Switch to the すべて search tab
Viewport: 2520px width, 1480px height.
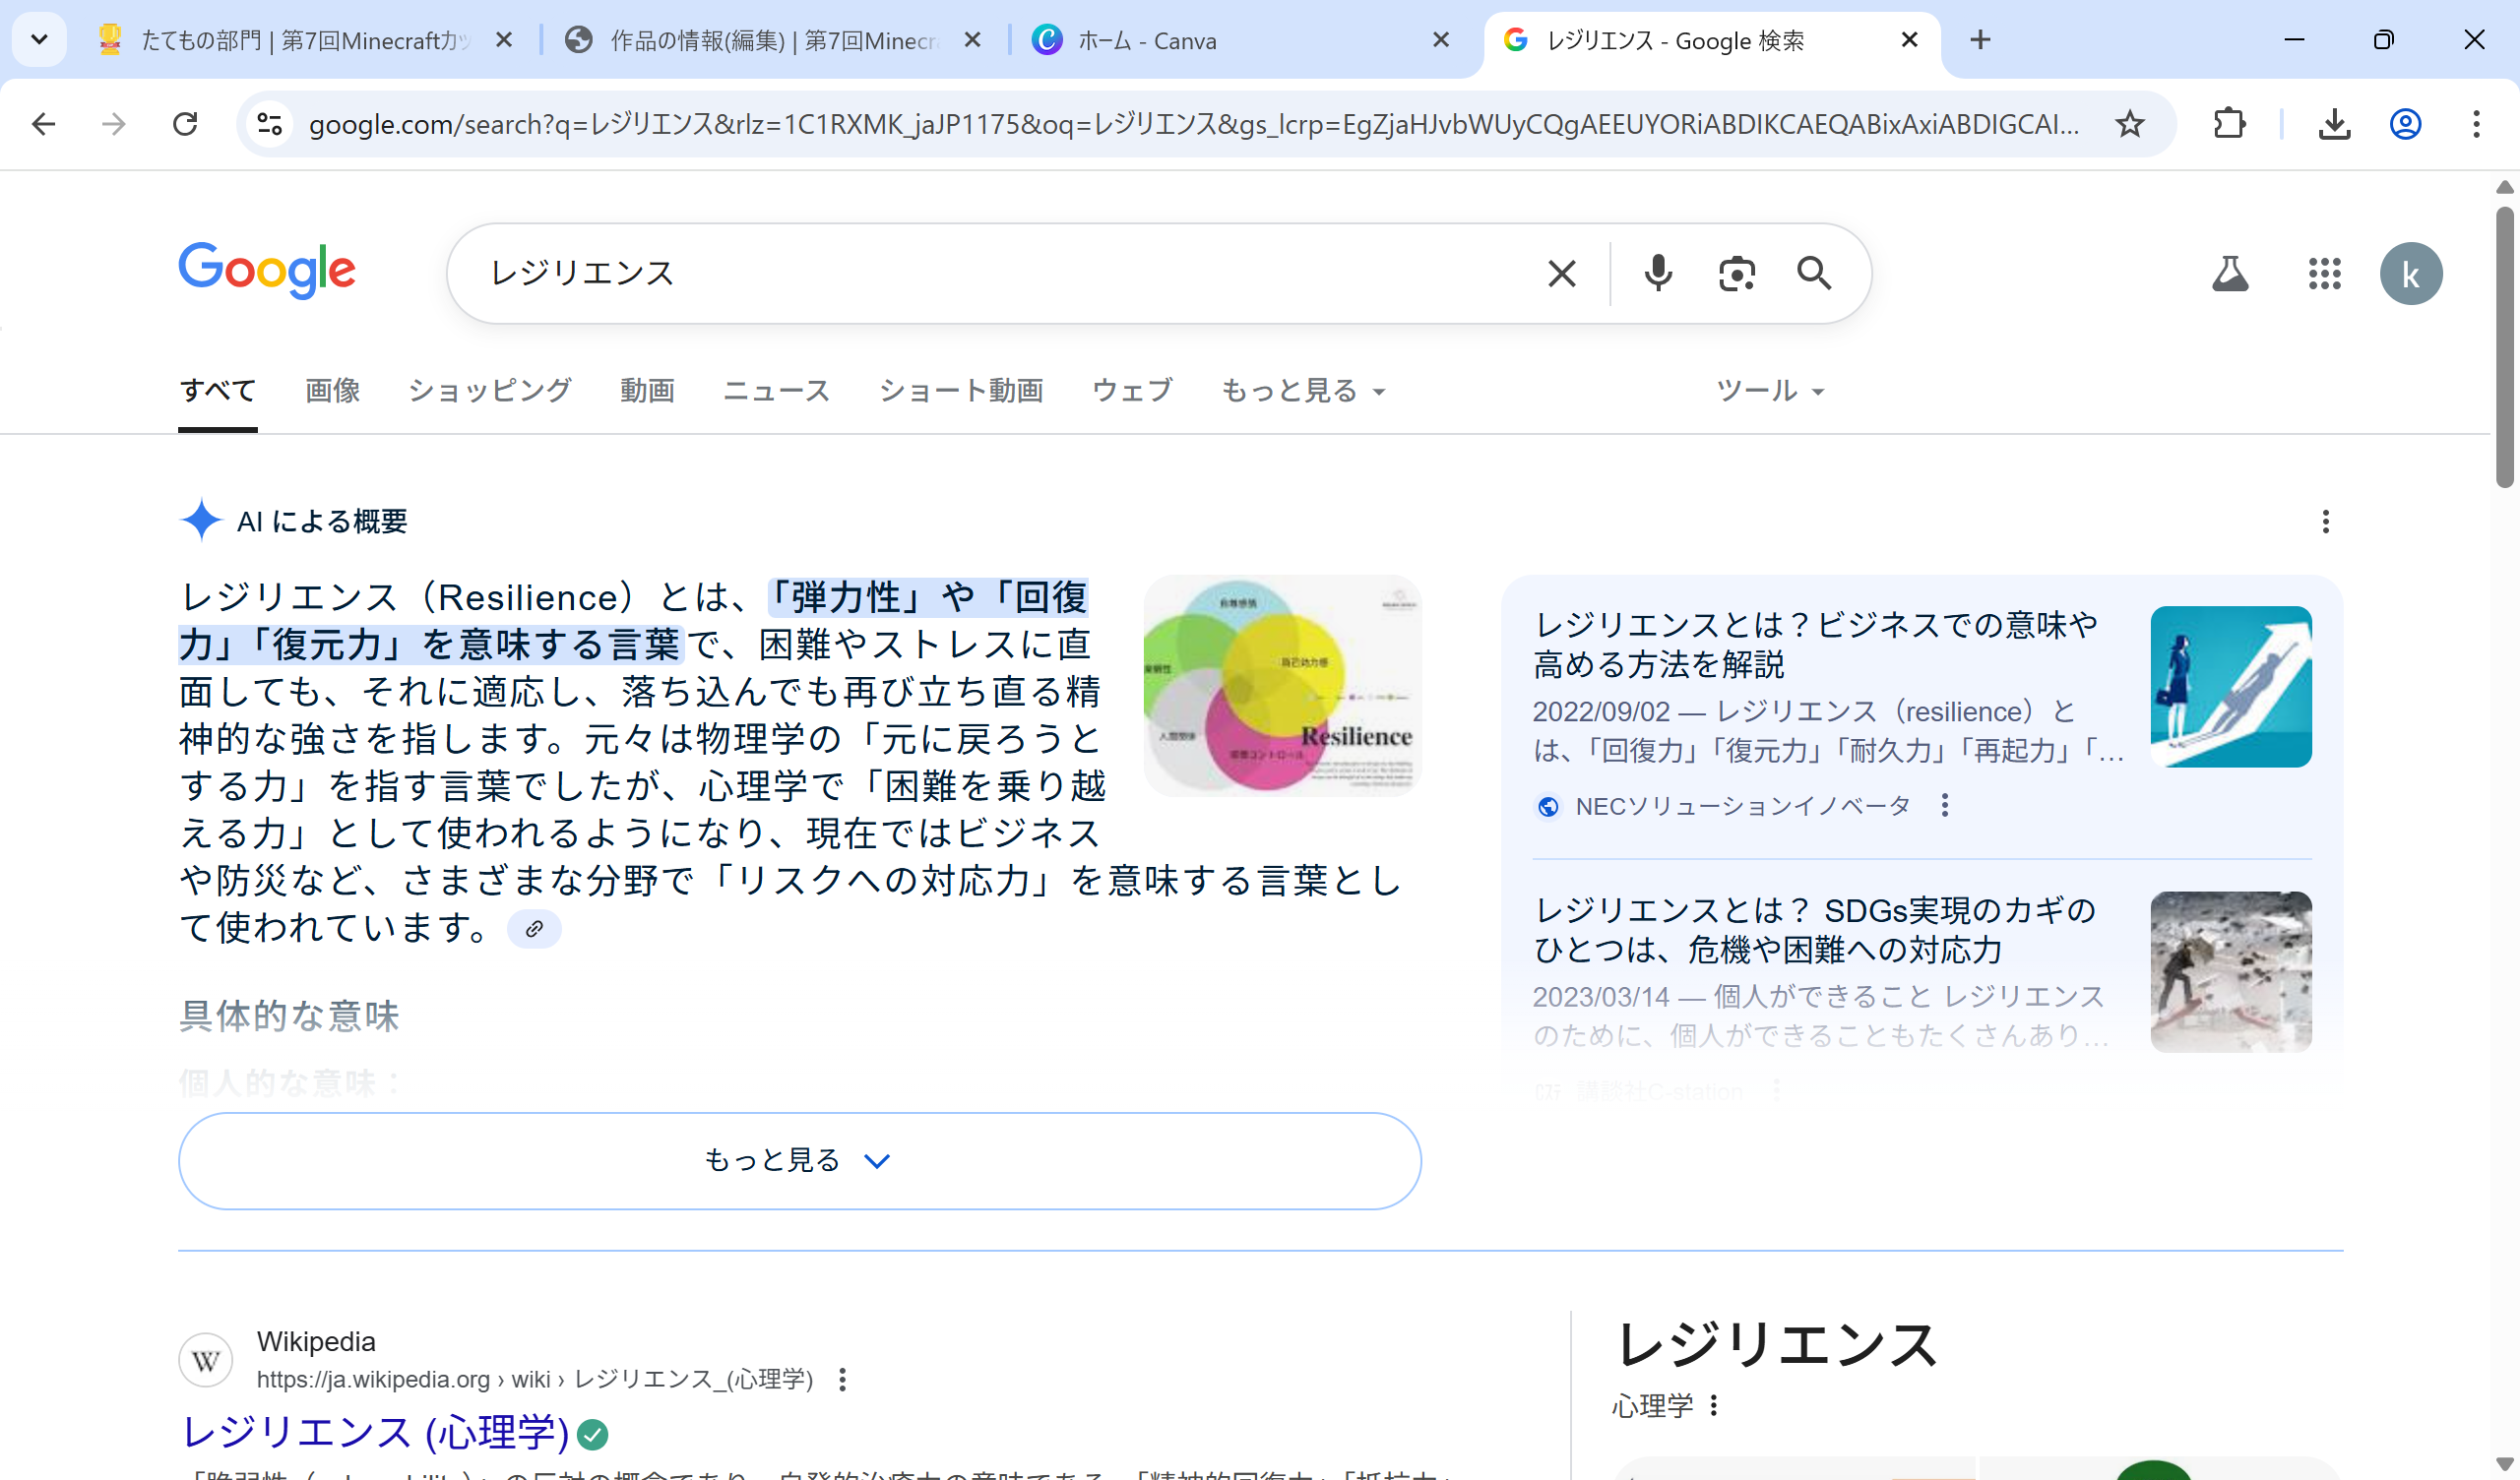(x=218, y=390)
